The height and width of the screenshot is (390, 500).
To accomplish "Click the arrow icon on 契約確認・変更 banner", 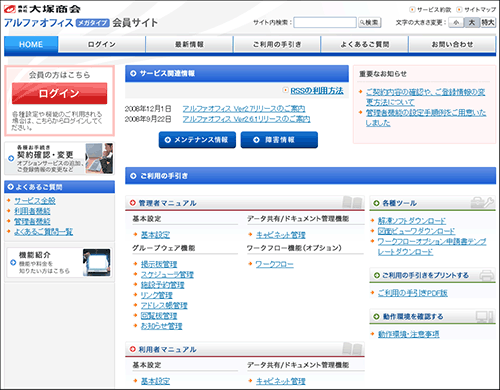I will coord(11,158).
